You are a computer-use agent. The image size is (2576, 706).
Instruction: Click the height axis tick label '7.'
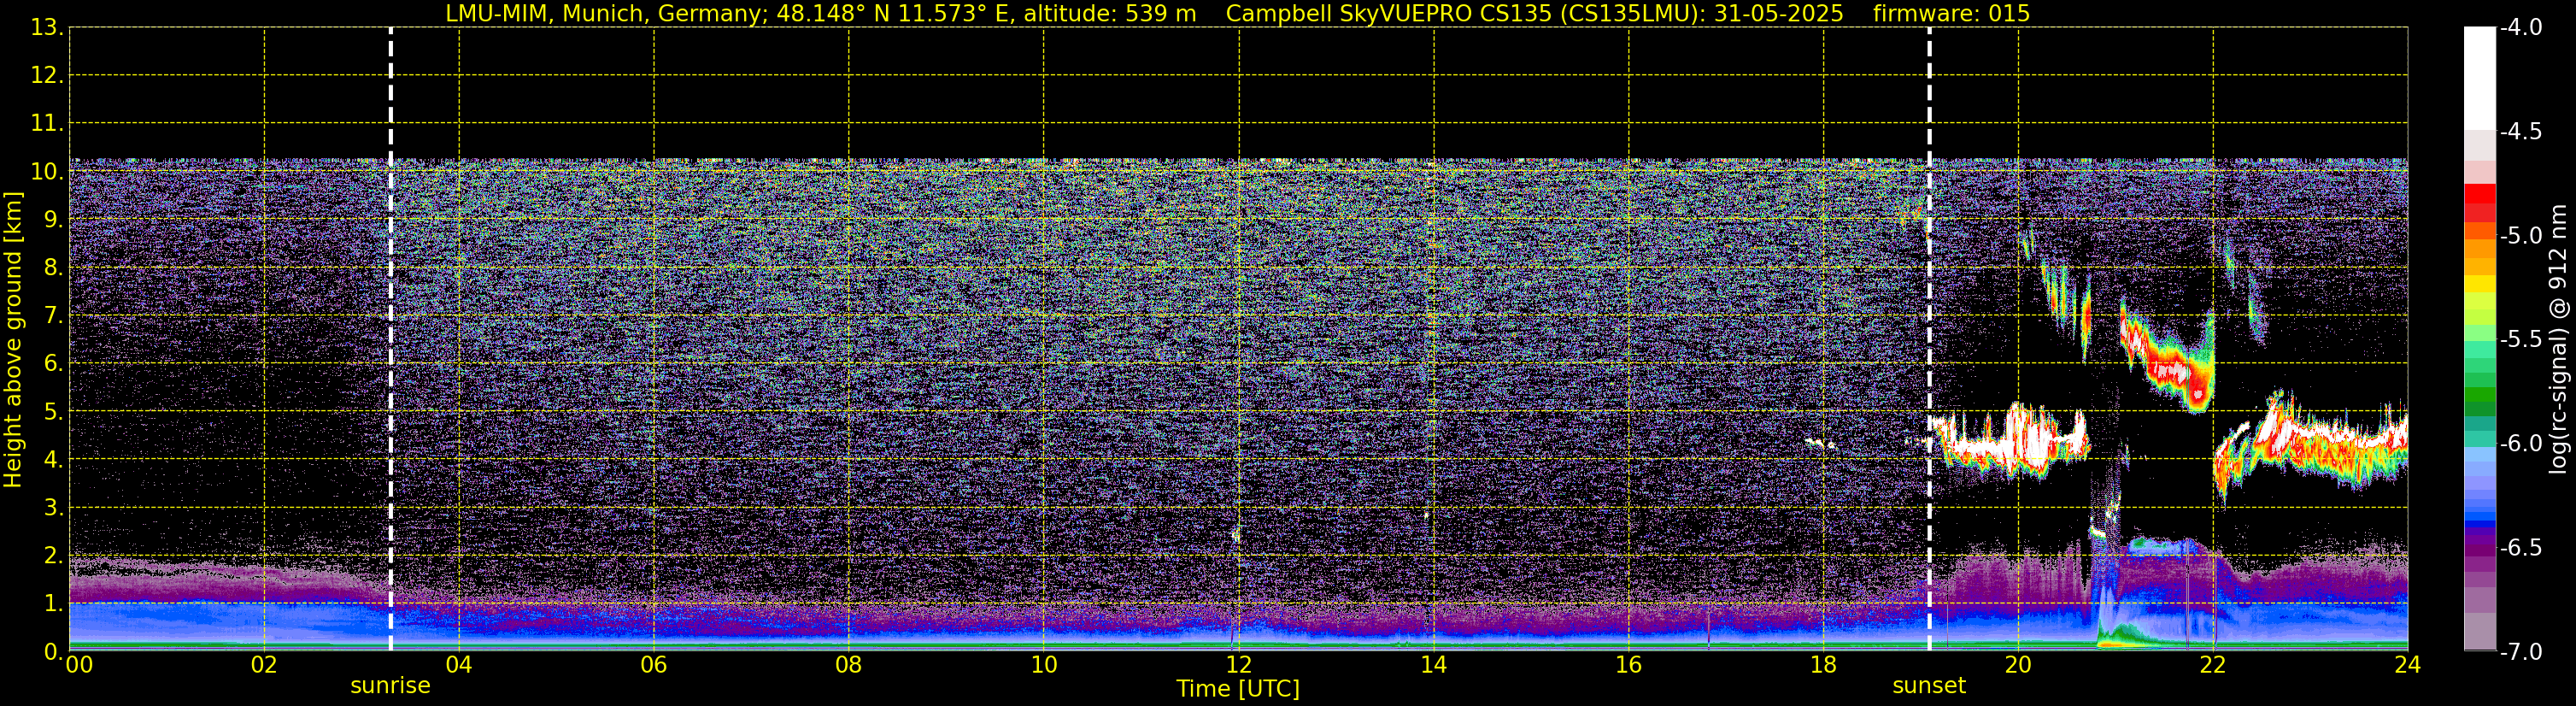[53, 315]
